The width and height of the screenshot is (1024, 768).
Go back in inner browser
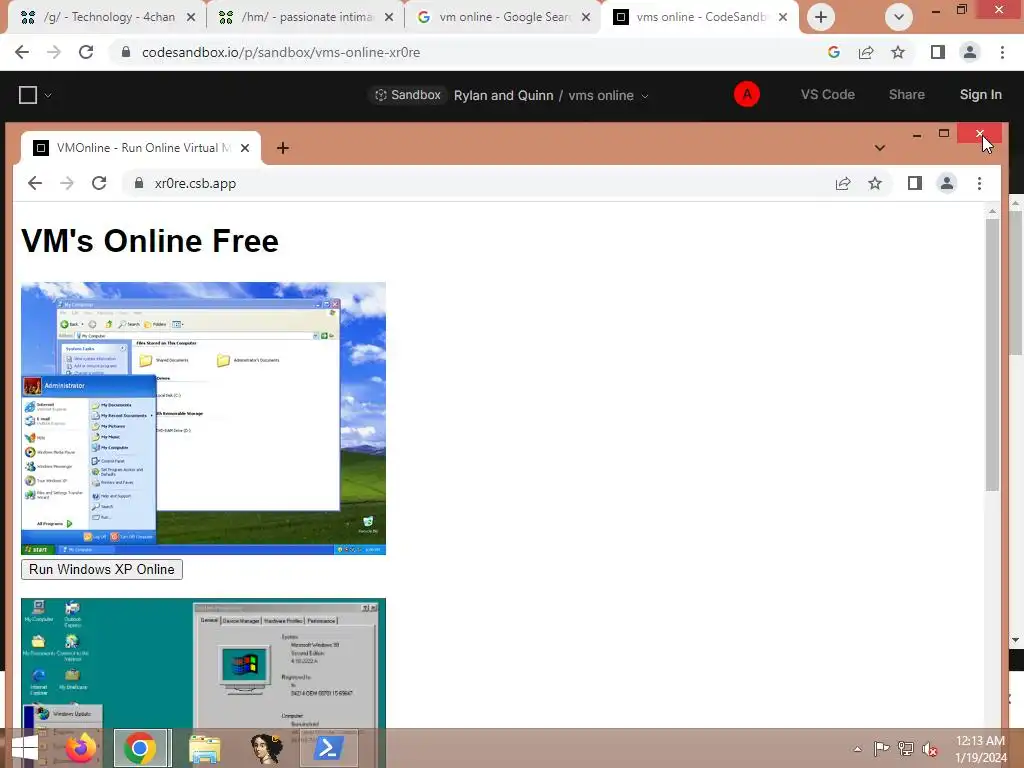[35, 184]
